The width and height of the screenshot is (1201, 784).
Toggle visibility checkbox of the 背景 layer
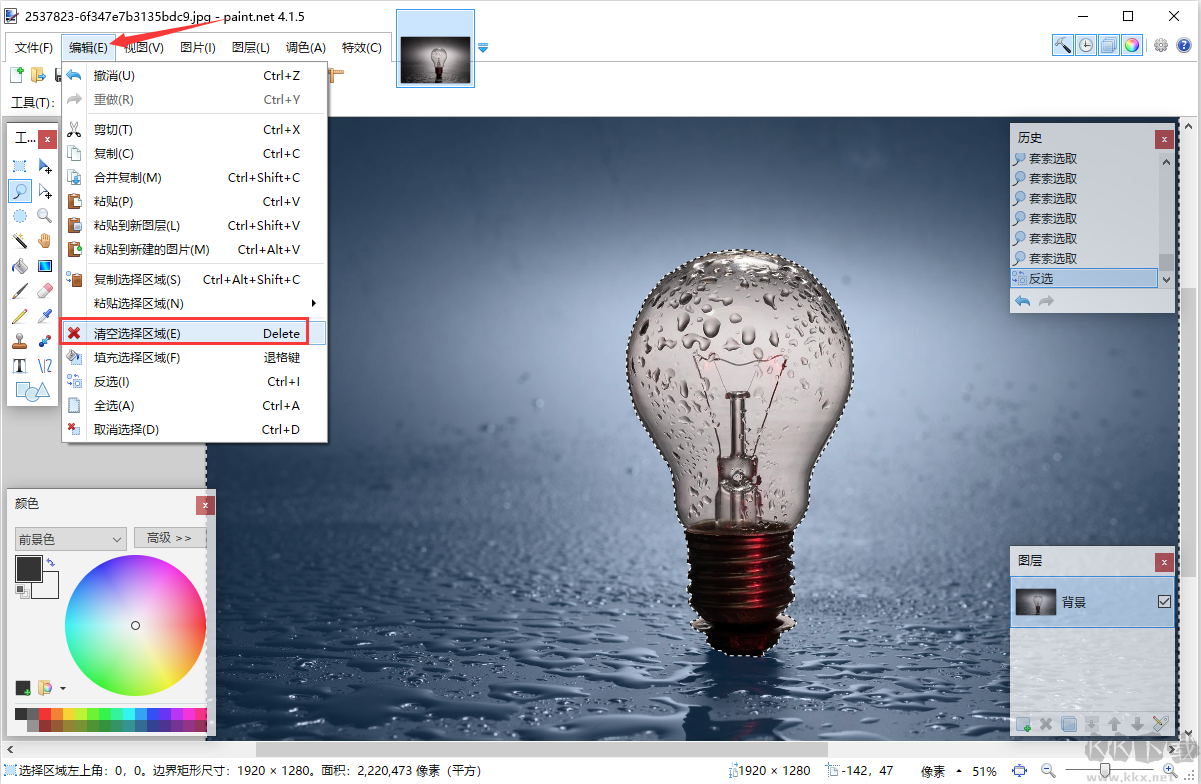click(x=1166, y=601)
